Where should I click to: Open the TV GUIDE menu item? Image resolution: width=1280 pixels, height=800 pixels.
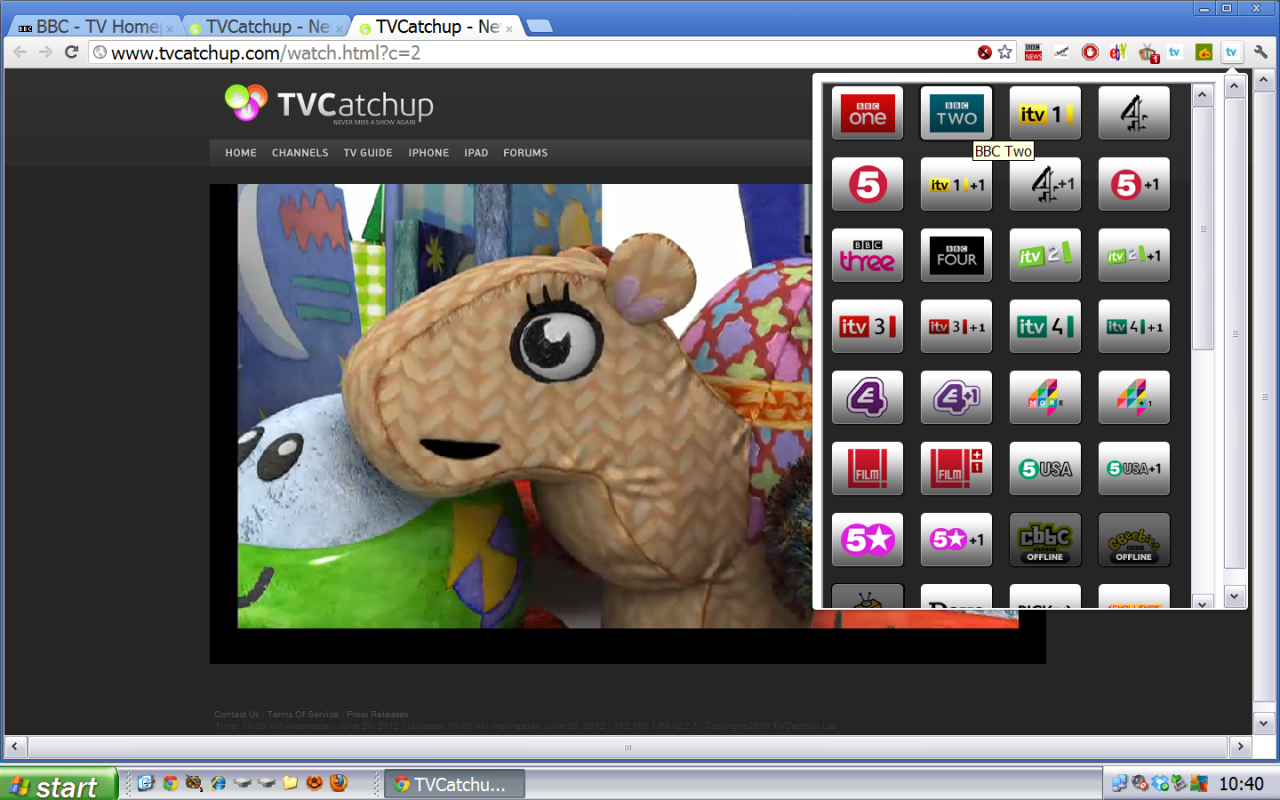coord(368,153)
